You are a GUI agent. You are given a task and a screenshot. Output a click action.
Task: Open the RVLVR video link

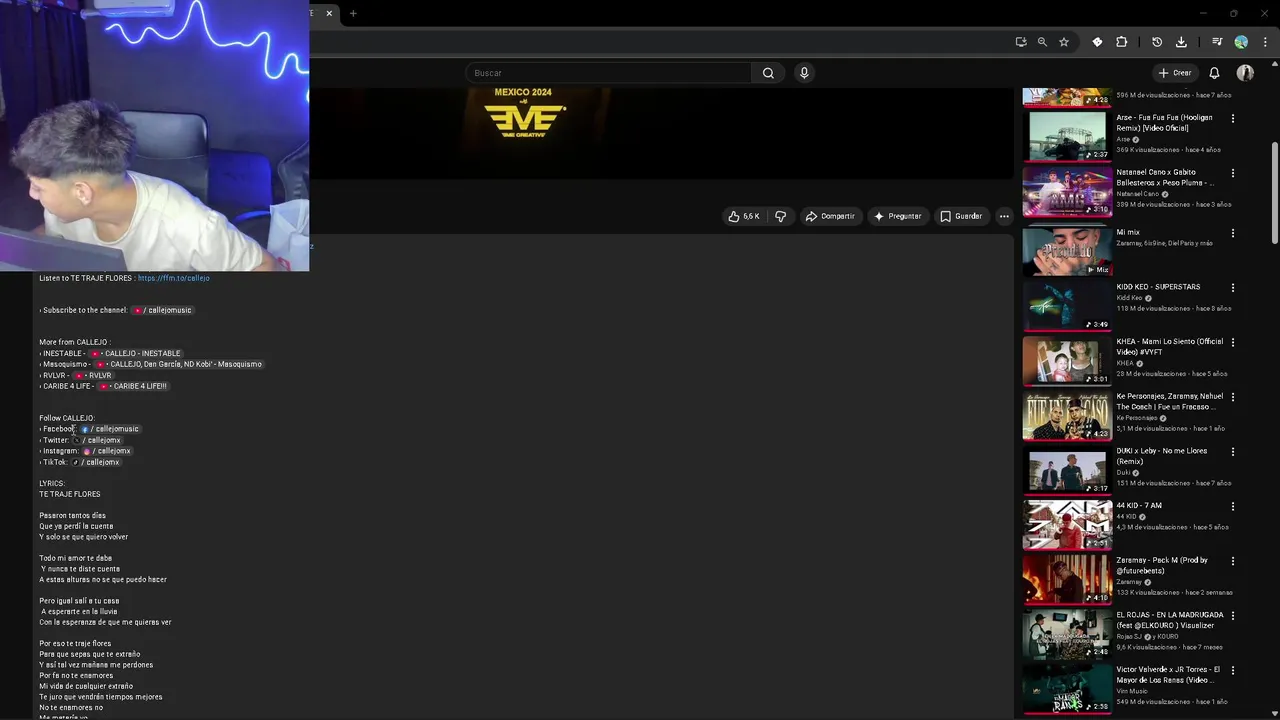tap(93, 375)
